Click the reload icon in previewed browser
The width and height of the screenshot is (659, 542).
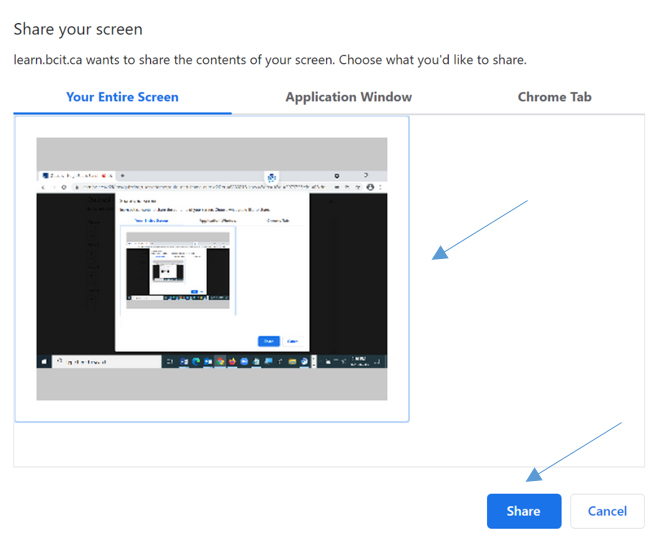64,187
